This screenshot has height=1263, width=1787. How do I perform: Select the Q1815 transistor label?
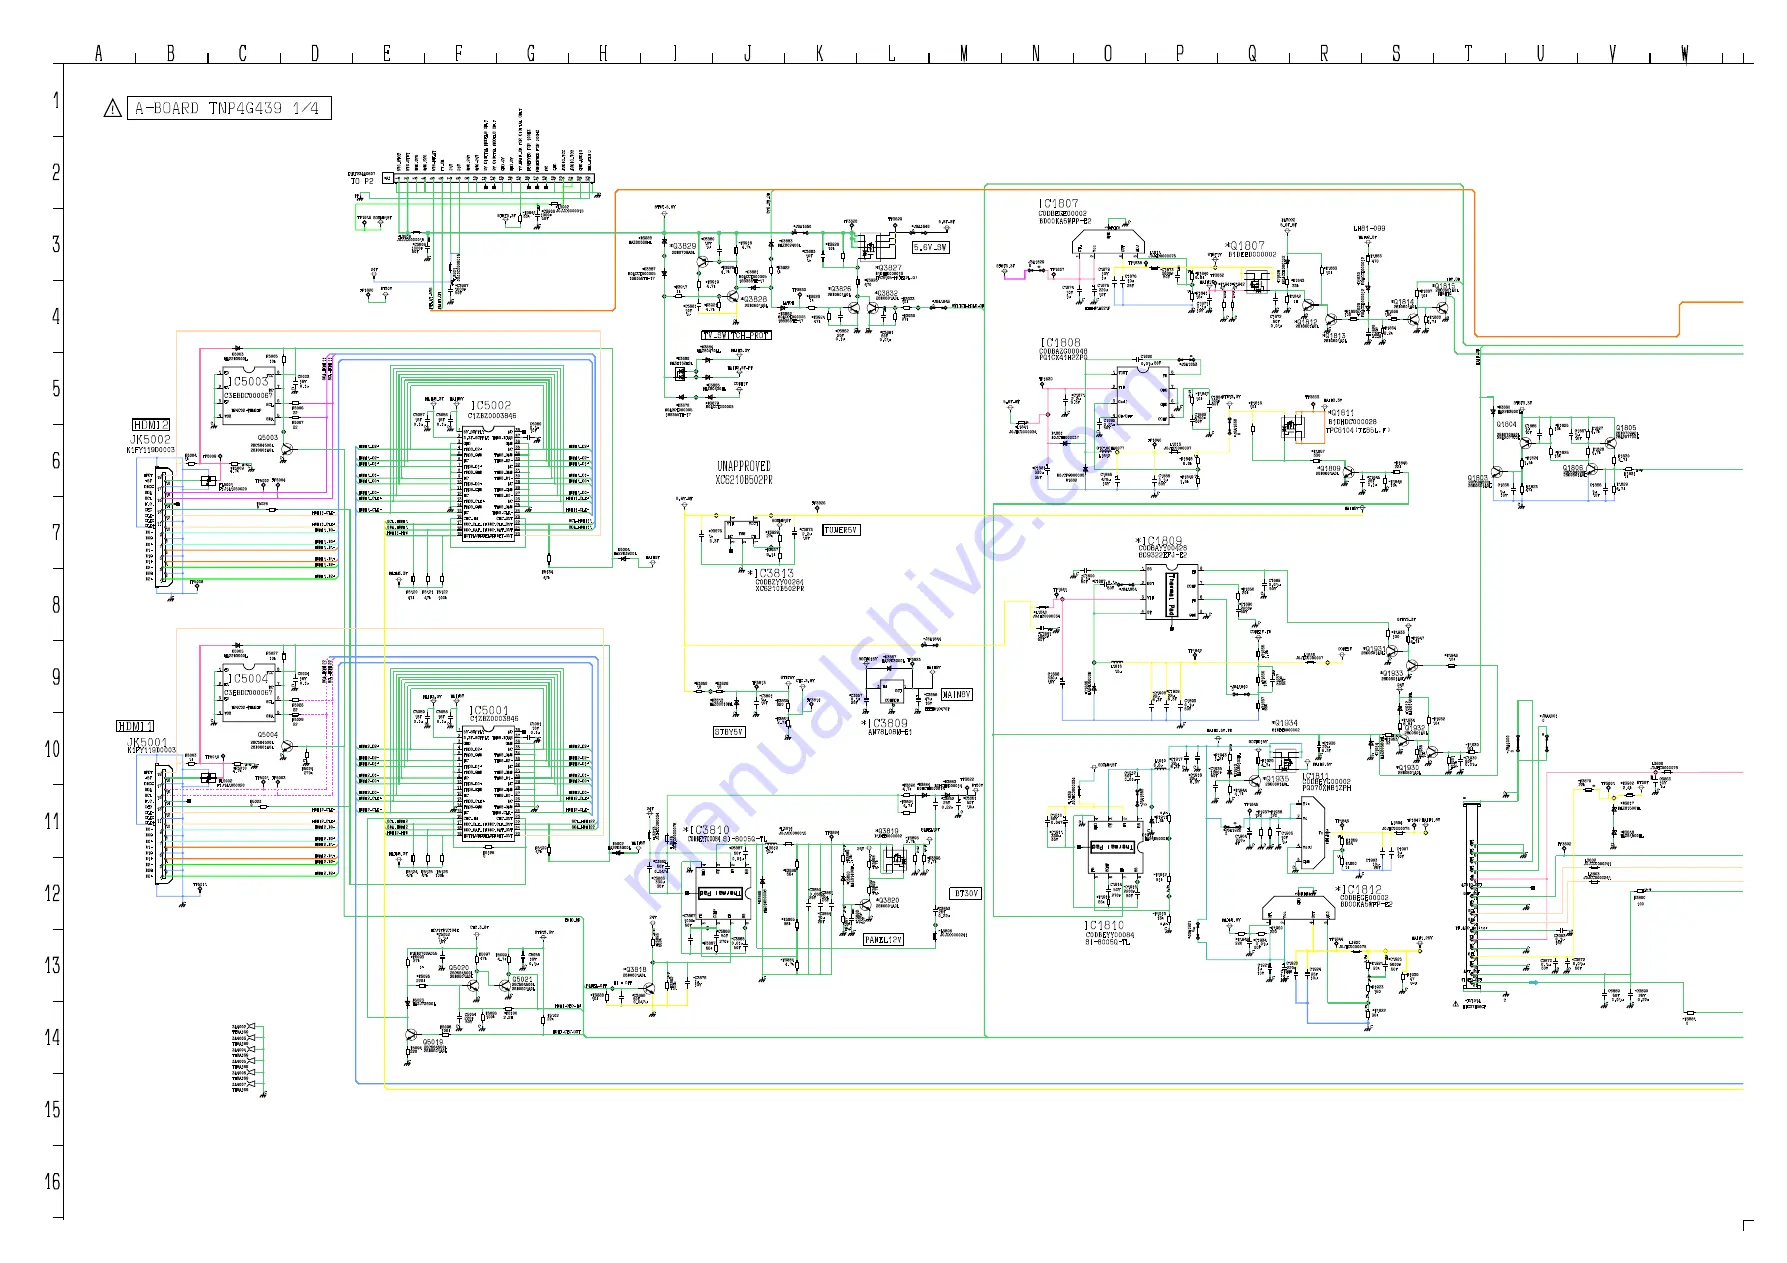[x=1443, y=286]
